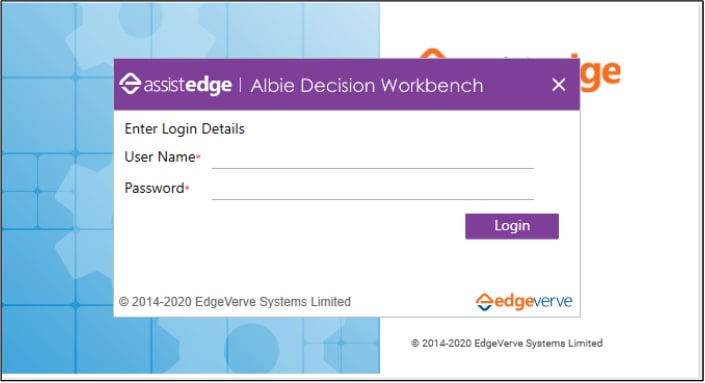Screen dimensions: 705x383
Task: Click the Password label
Action: [x=154, y=188]
